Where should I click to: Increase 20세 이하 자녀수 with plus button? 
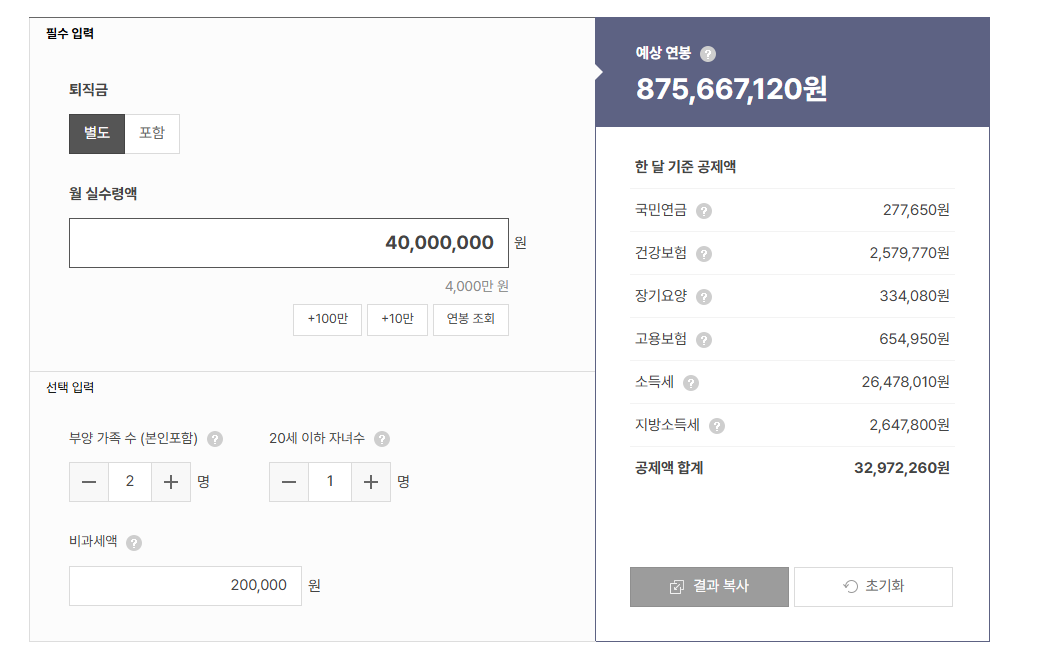(371, 482)
